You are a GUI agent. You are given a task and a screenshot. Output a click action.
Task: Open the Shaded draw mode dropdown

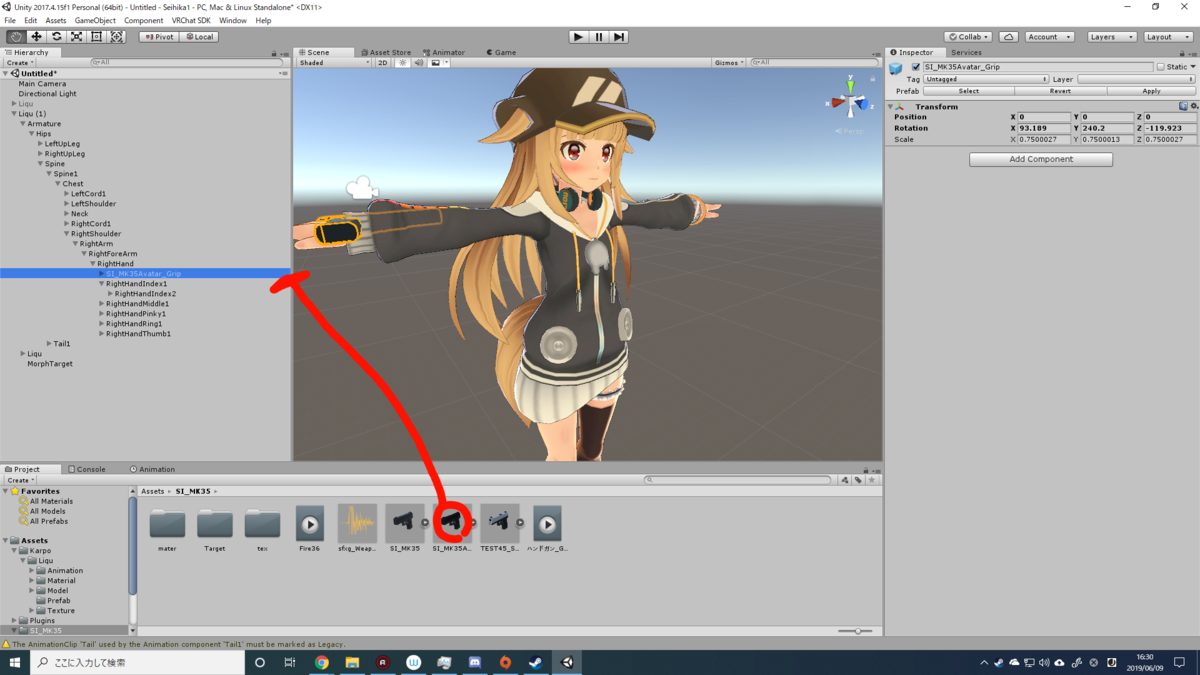pos(334,63)
